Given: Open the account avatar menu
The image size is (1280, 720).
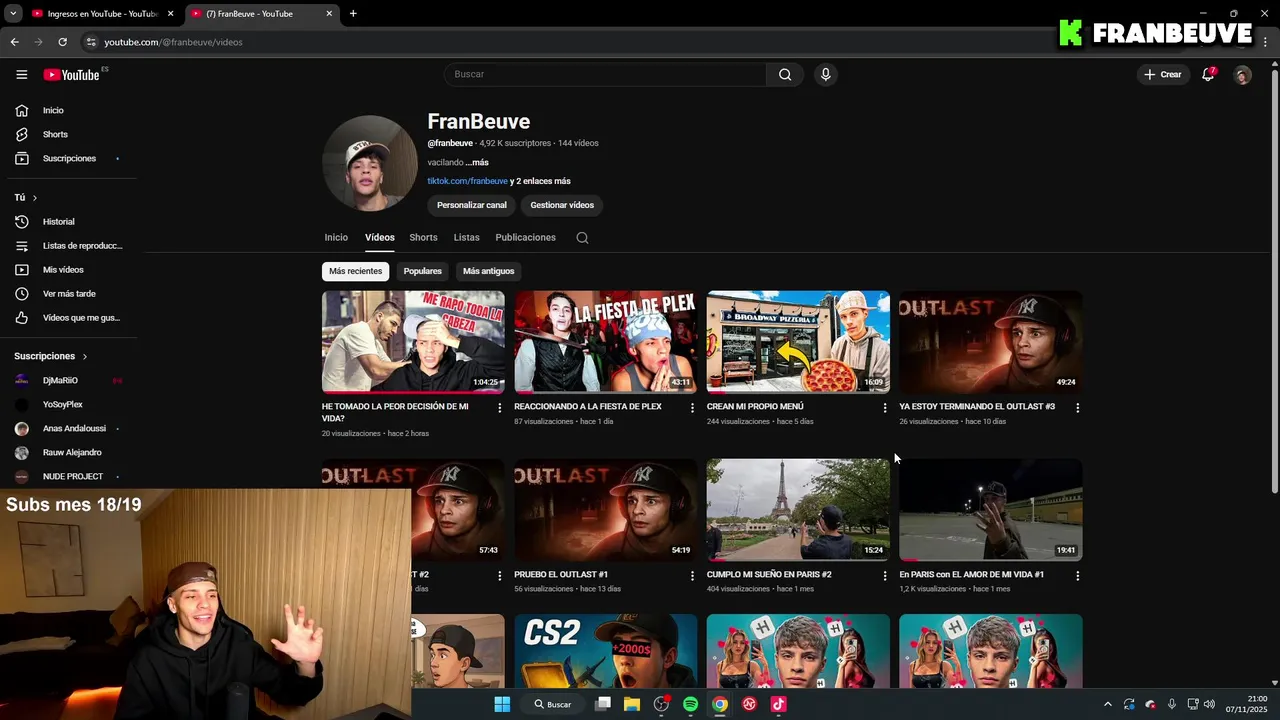Looking at the screenshot, I should pos(1242,75).
